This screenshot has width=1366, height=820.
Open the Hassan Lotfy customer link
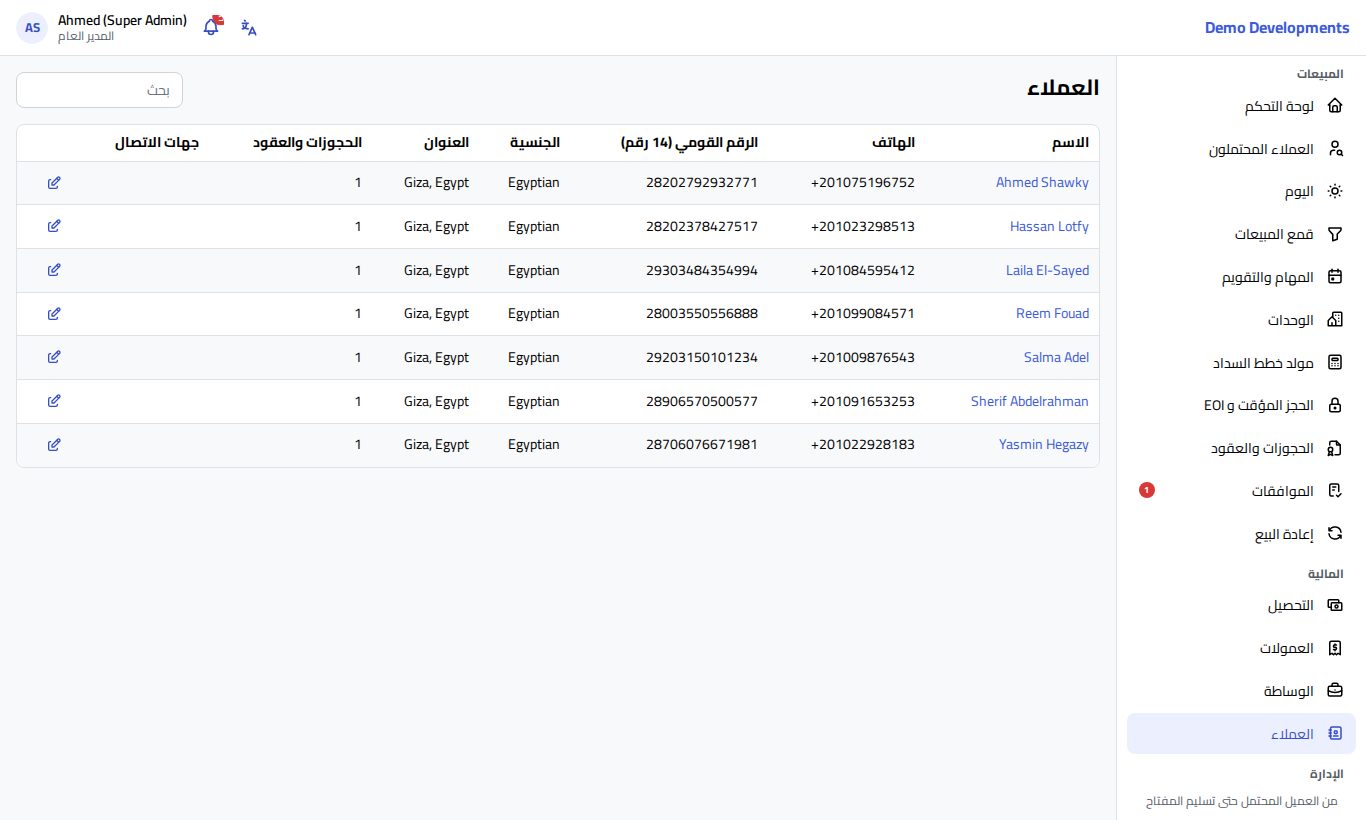point(1049,226)
